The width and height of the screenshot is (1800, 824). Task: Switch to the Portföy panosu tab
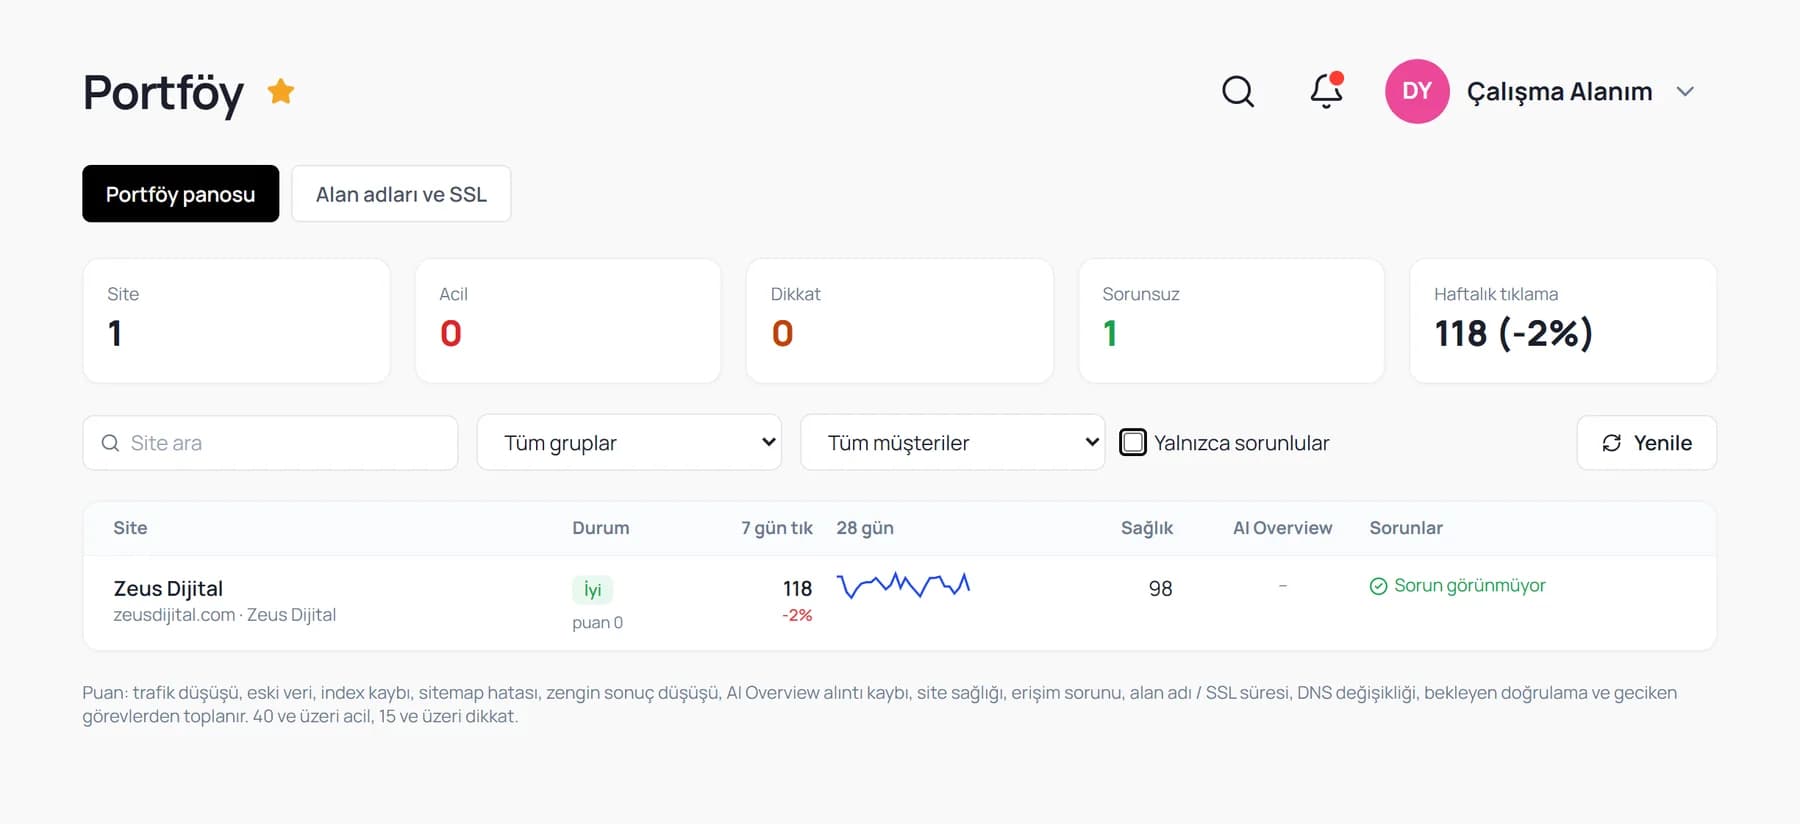coord(181,194)
